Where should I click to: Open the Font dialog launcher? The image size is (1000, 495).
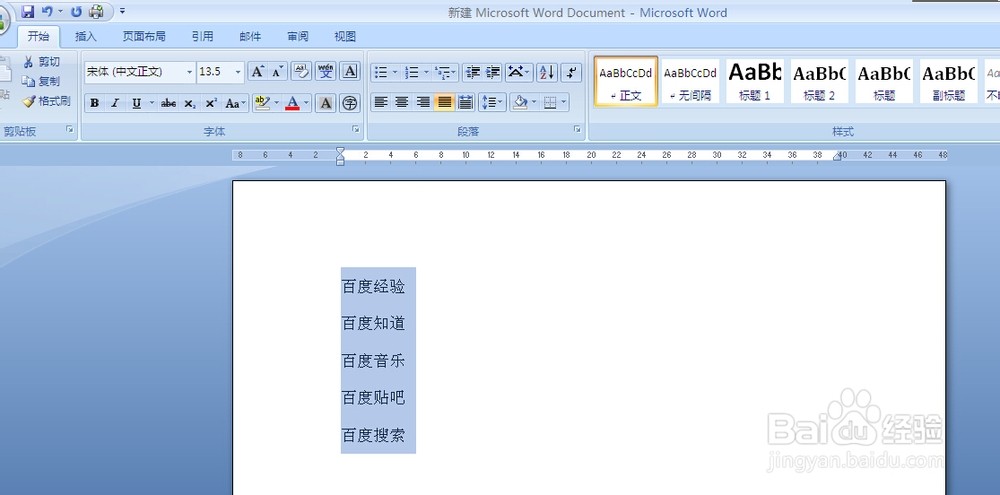point(356,129)
